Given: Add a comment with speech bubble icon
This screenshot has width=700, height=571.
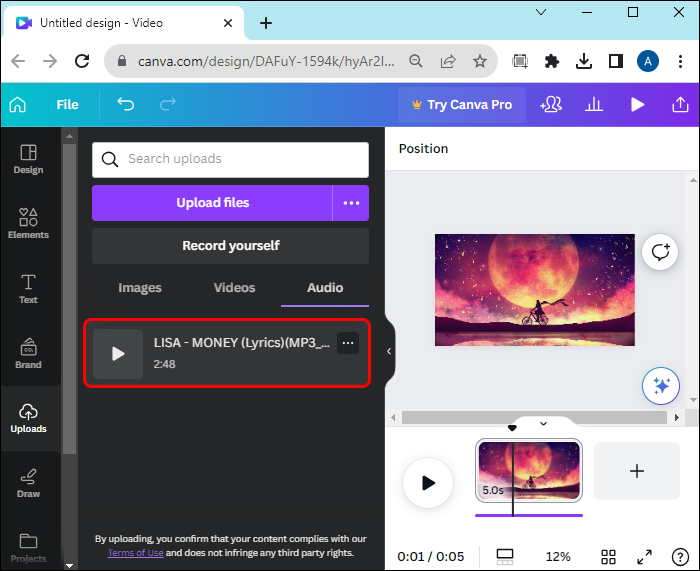Looking at the screenshot, I should (x=660, y=252).
